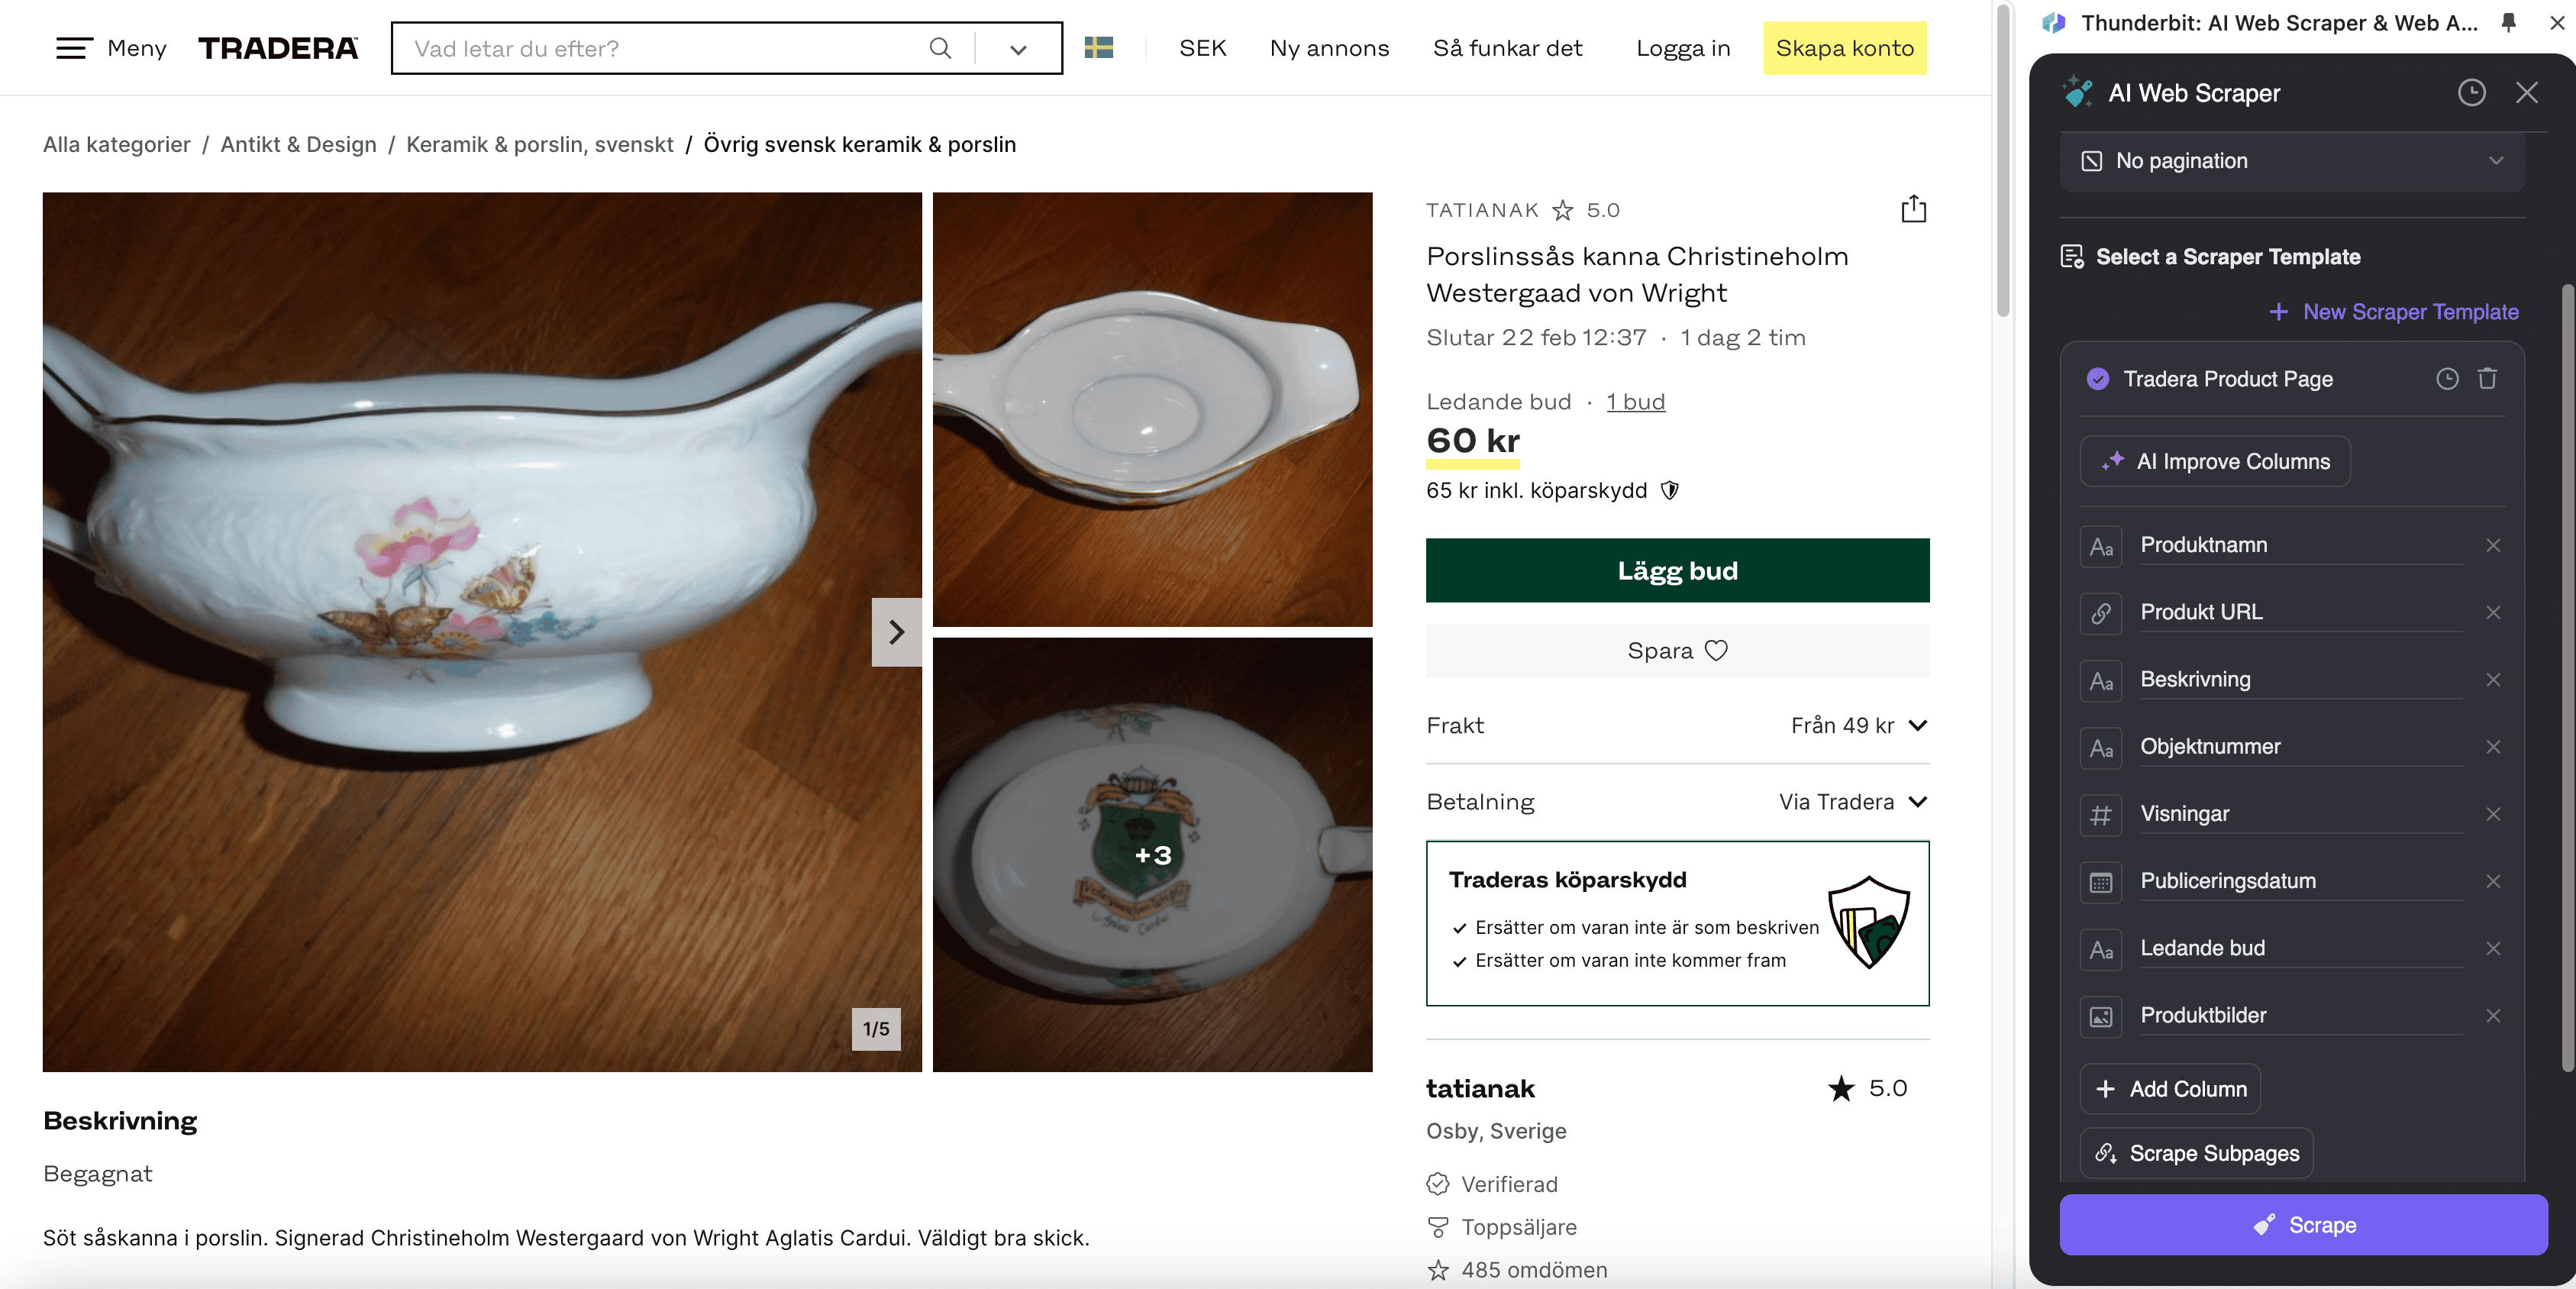Click the Lägg bud button
The width and height of the screenshot is (2576, 1289).
point(1677,571)
